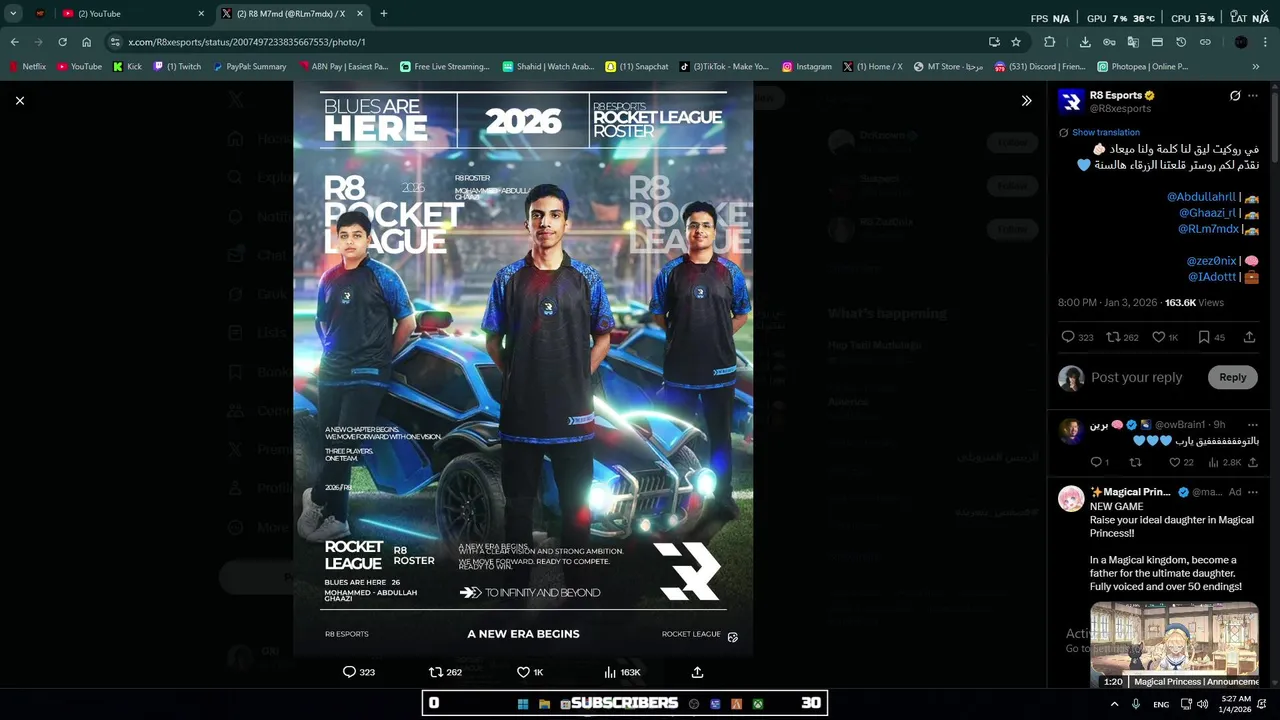1280x720 pixels.
Task: Like the post via heart with 1K in panel
Action: coord(1158,337)
